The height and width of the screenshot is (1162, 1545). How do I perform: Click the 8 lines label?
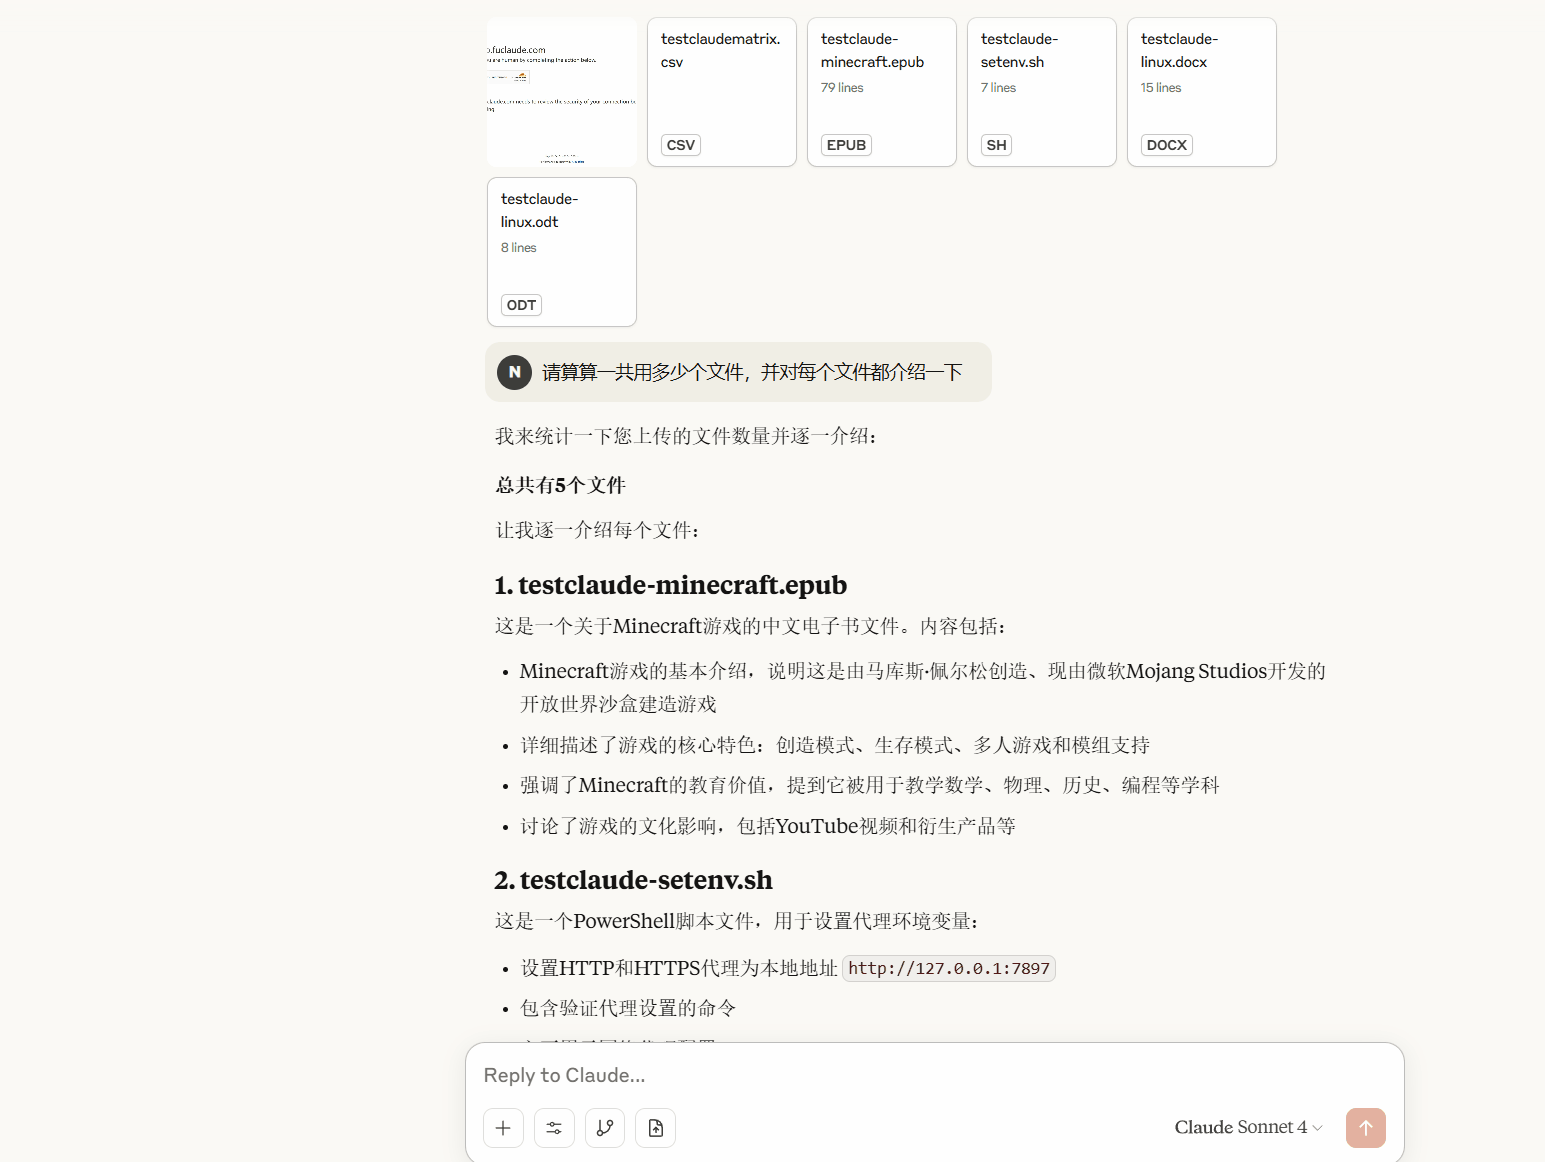[519, 248]
